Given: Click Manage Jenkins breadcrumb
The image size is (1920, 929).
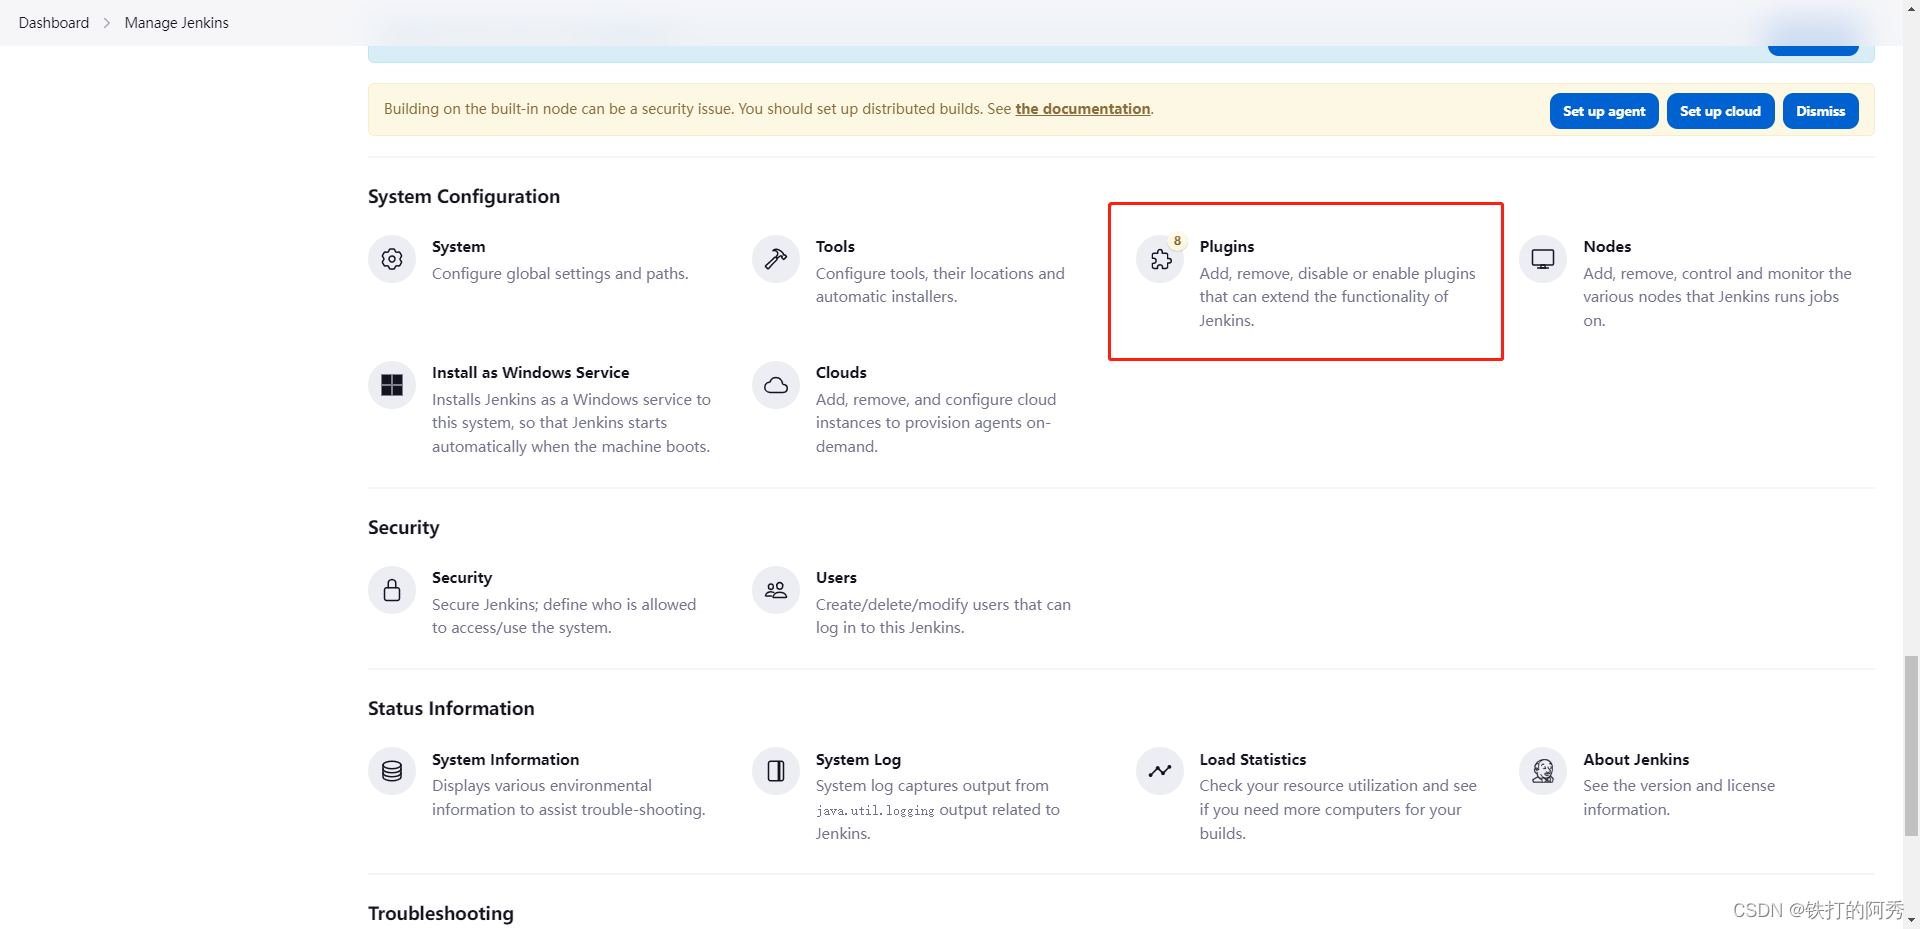Looking at the screenshot, I should tap(176, 23).
